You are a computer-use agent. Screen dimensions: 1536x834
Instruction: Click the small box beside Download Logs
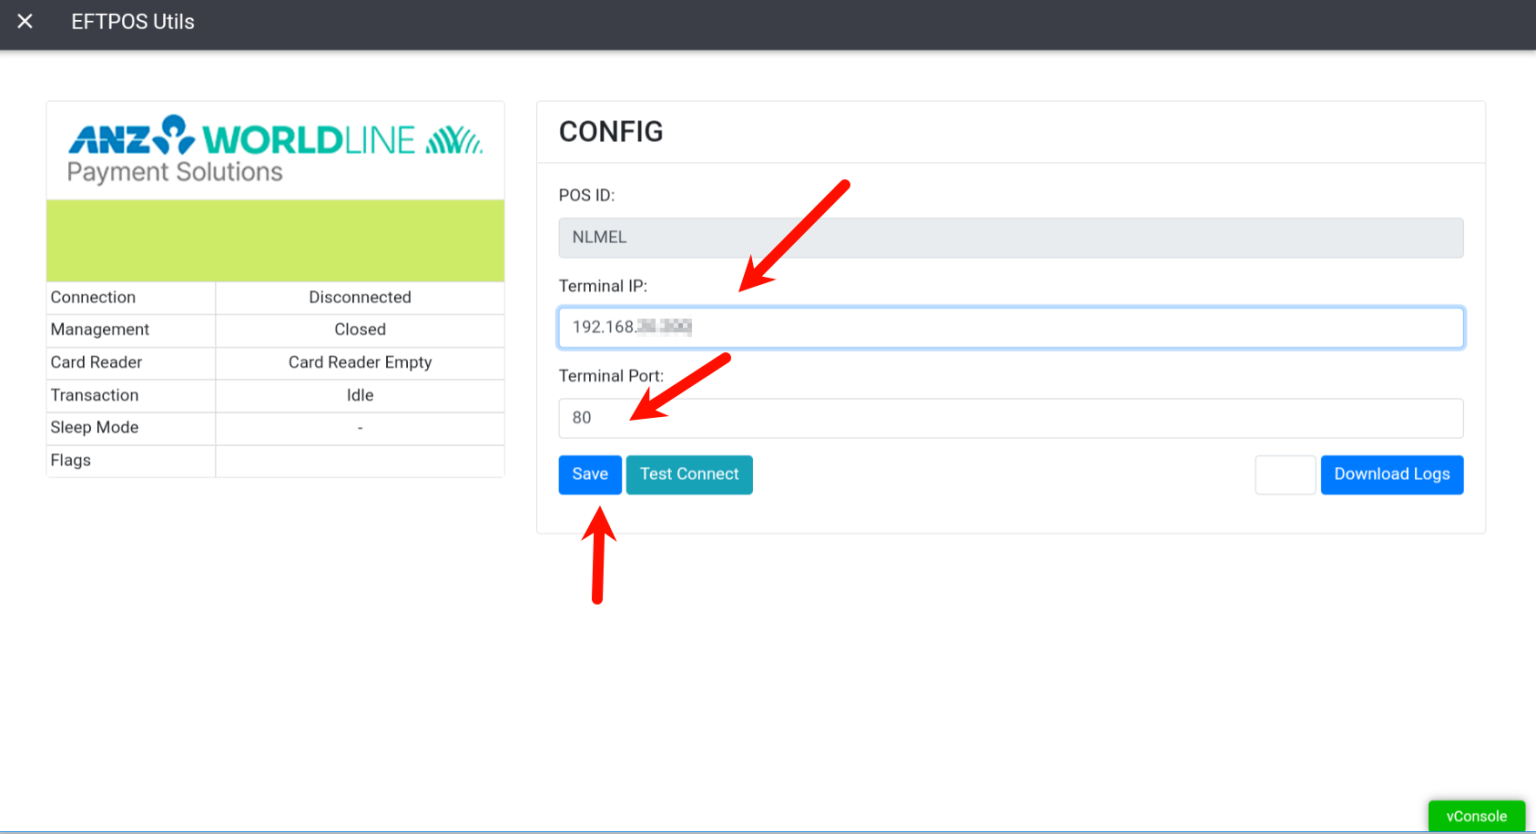click(x=1285, y=474)
